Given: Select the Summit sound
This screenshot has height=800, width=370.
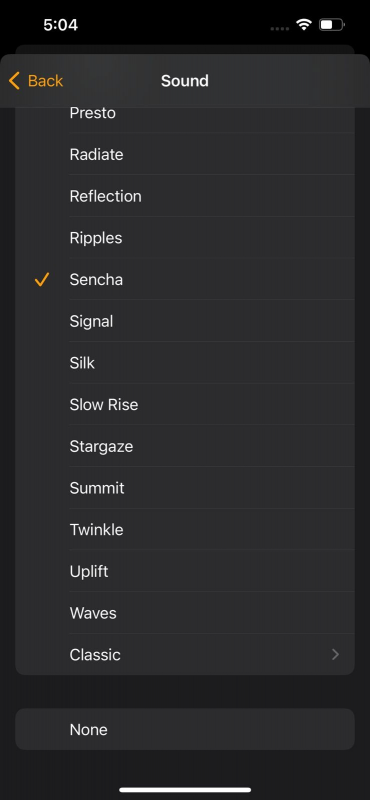Looking at the screenshot, I should pos(185,488).
